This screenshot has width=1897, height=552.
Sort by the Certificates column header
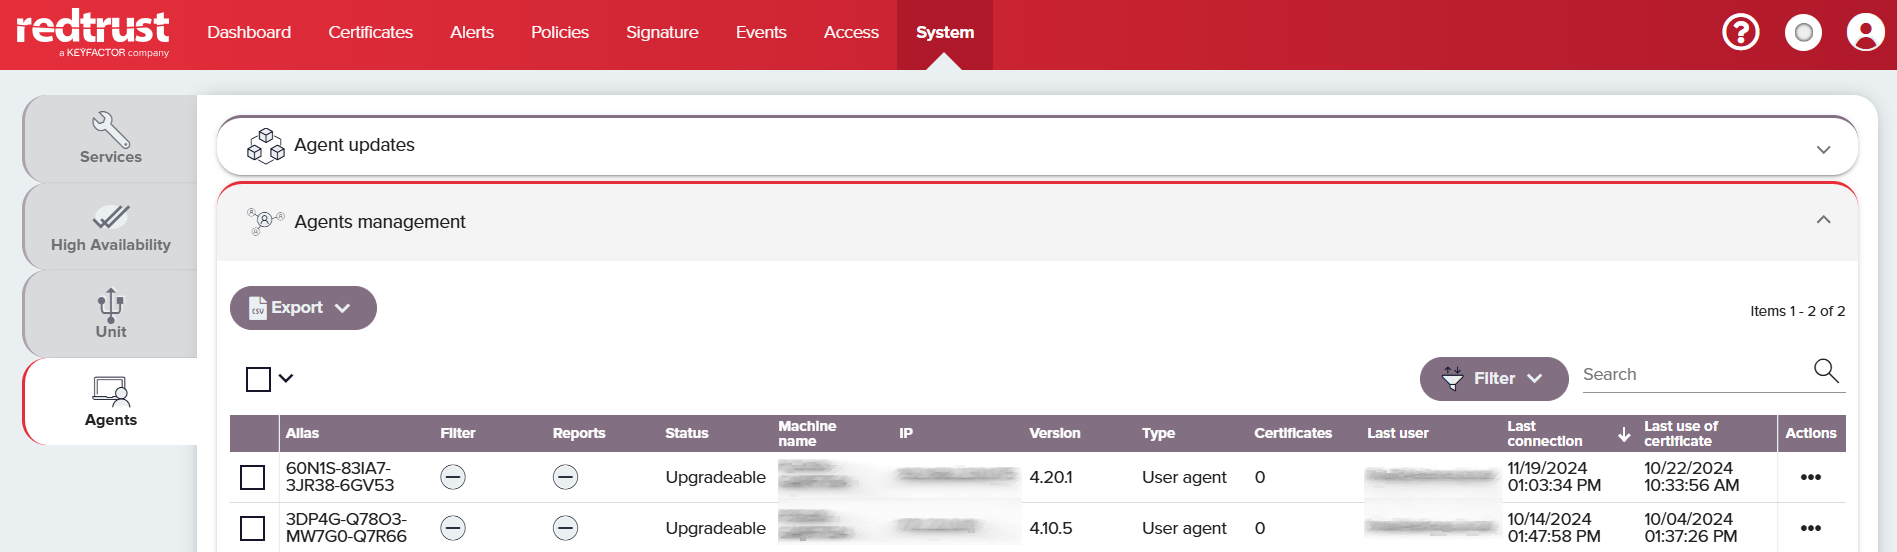1293,433
